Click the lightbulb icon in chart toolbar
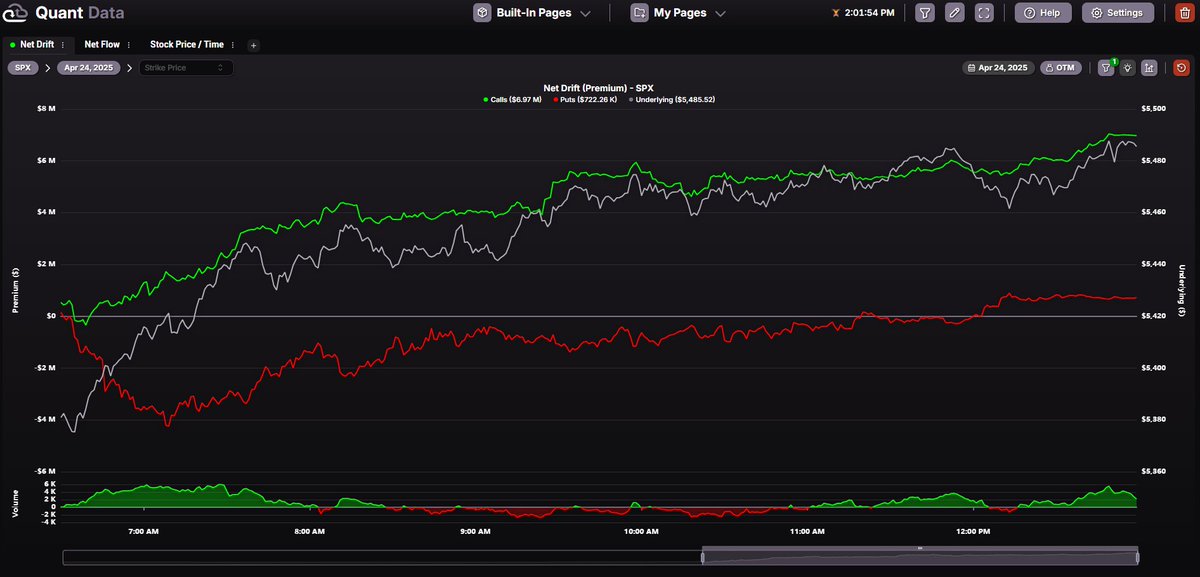 (x=1127, y=68)
